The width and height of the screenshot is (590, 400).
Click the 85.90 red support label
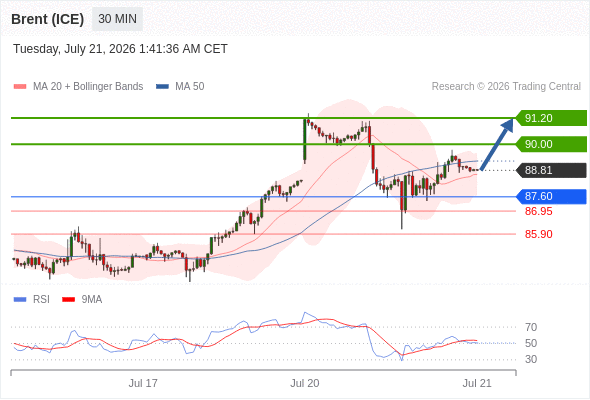538,234
